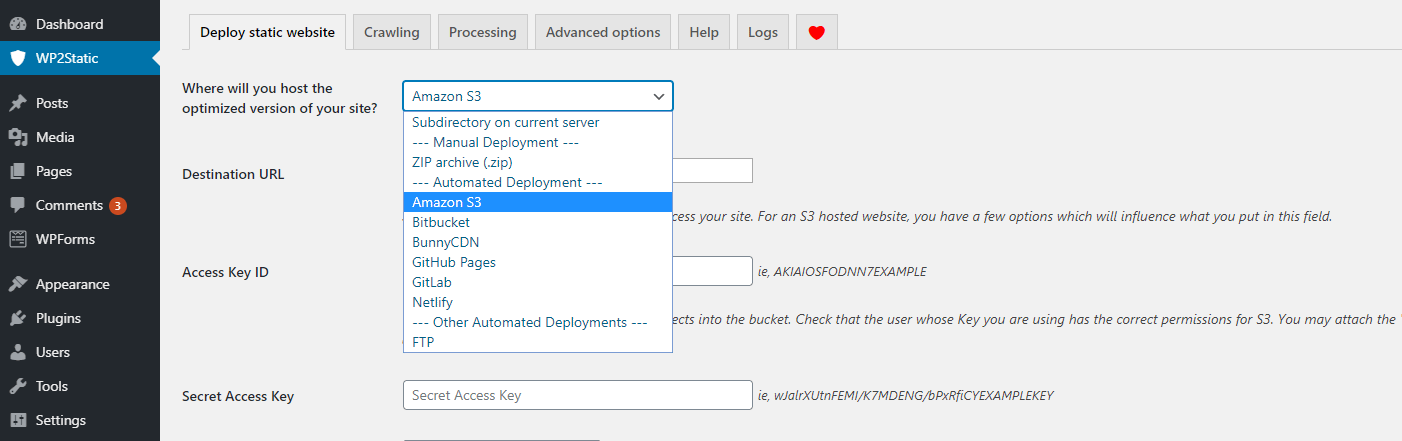The image size is (1402, 441).
Task: Open Tools in sidebar
Action: click(x=80, y=386)
